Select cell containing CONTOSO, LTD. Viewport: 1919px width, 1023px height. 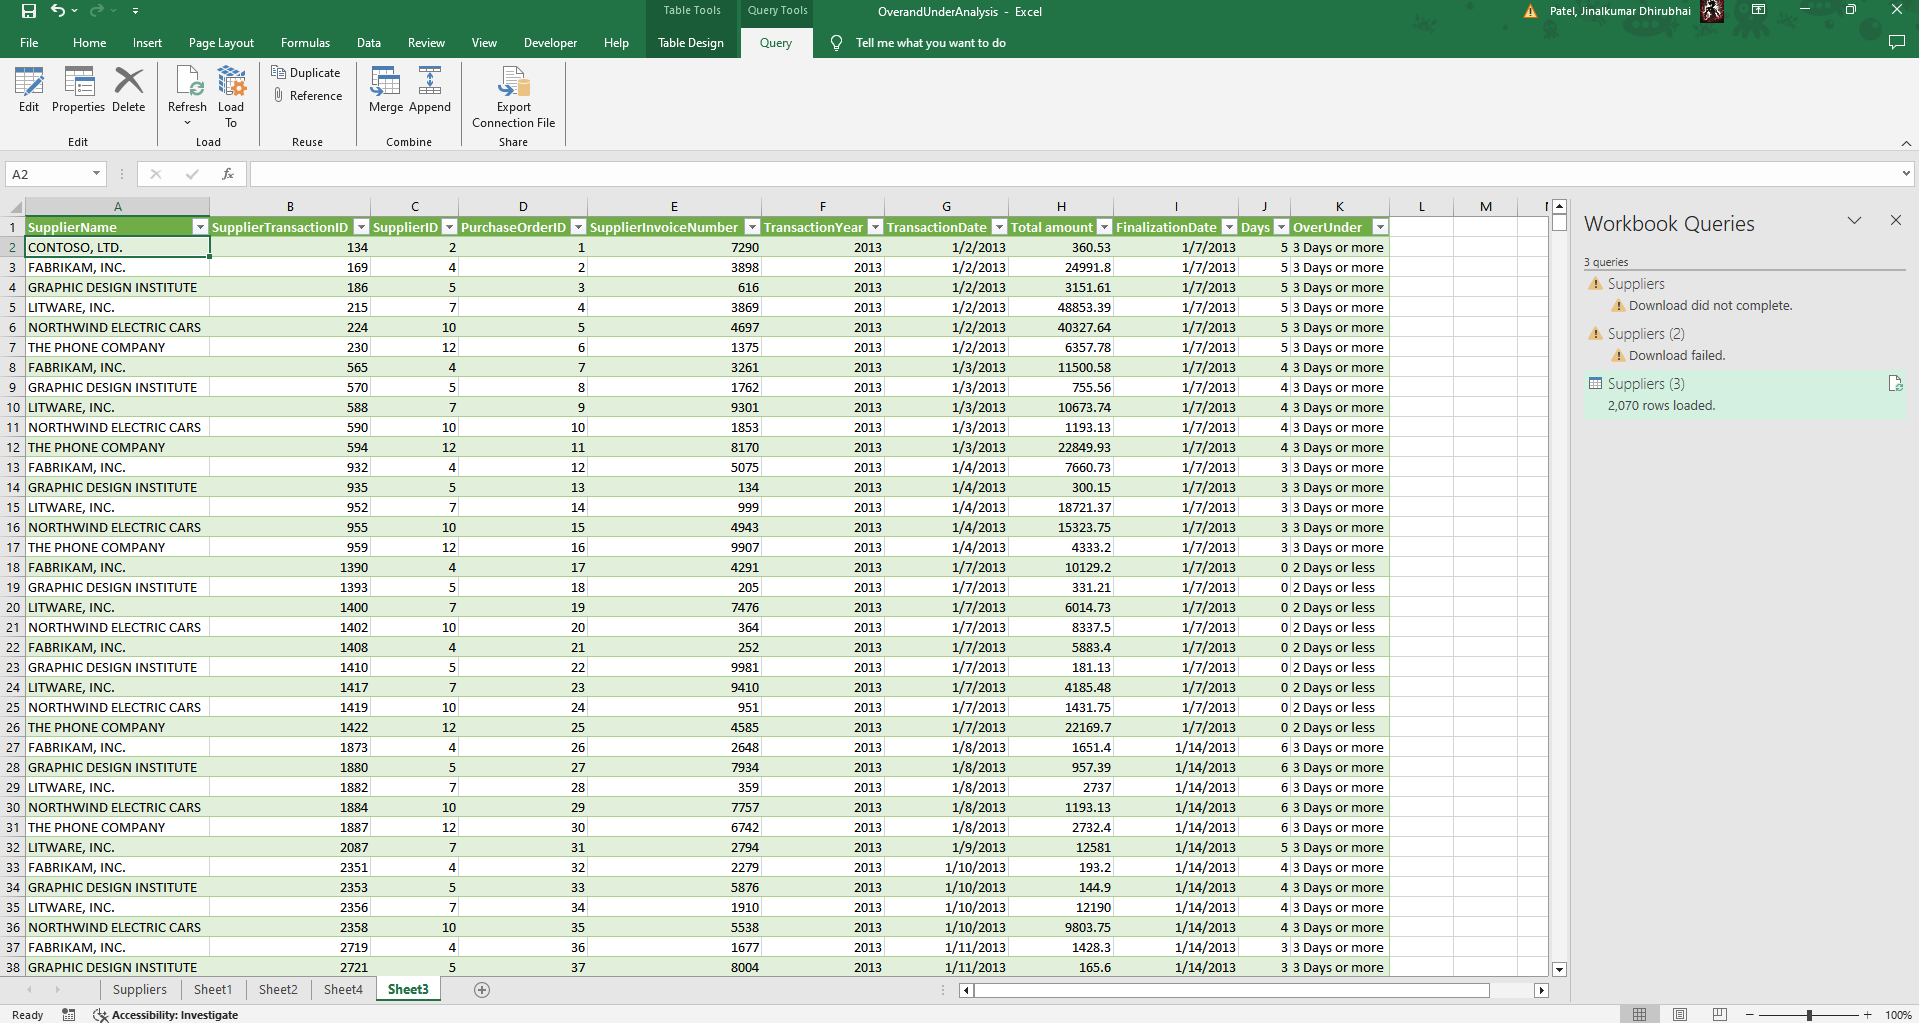coord(117,247)
